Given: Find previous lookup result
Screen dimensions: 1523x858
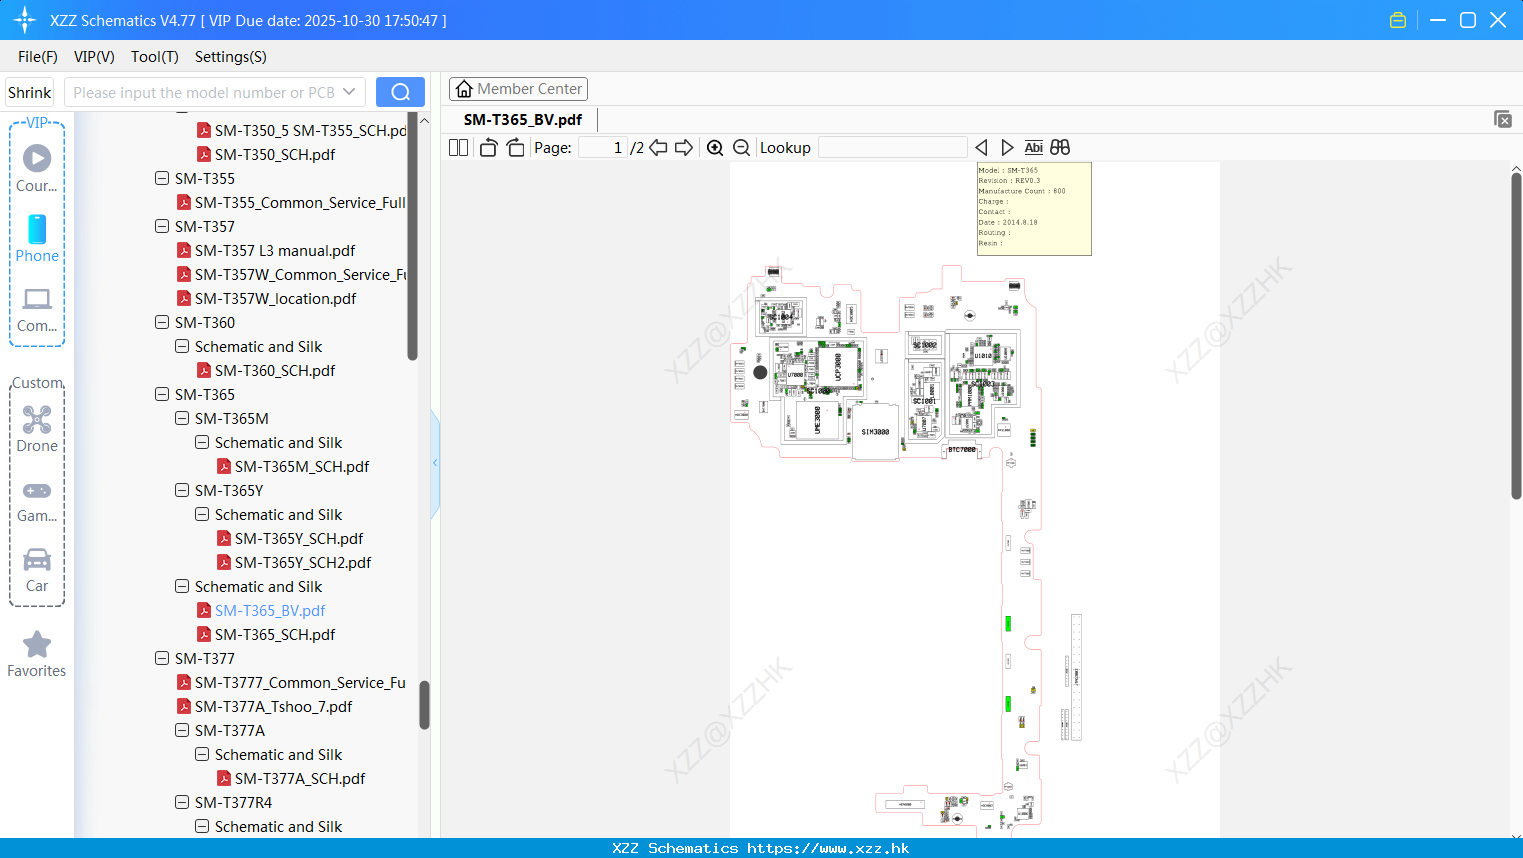Looking at the screenshot, I should coord(981,147).
